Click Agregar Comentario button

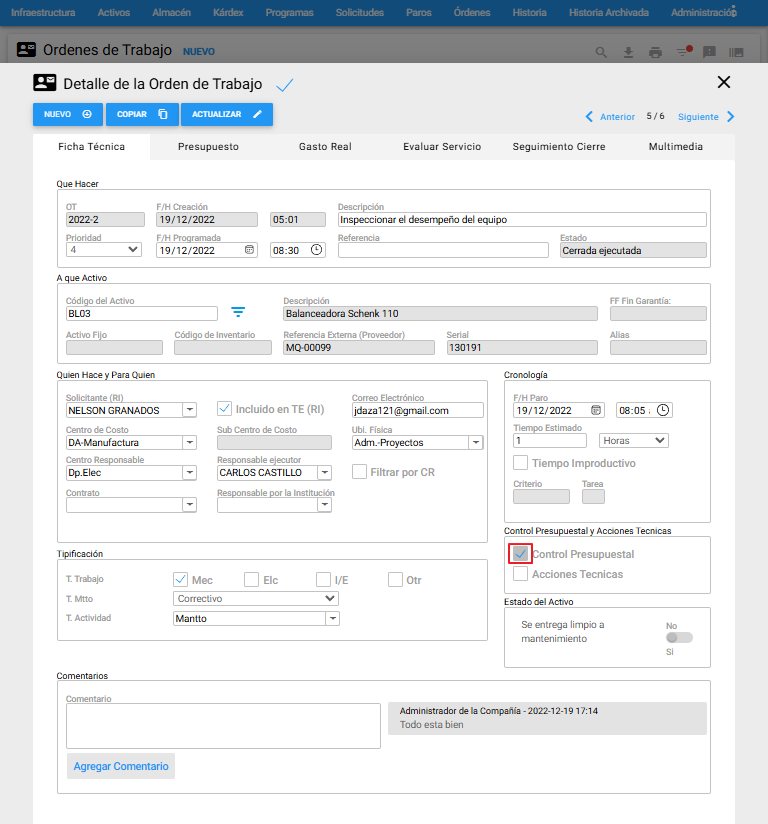[121, 766]
